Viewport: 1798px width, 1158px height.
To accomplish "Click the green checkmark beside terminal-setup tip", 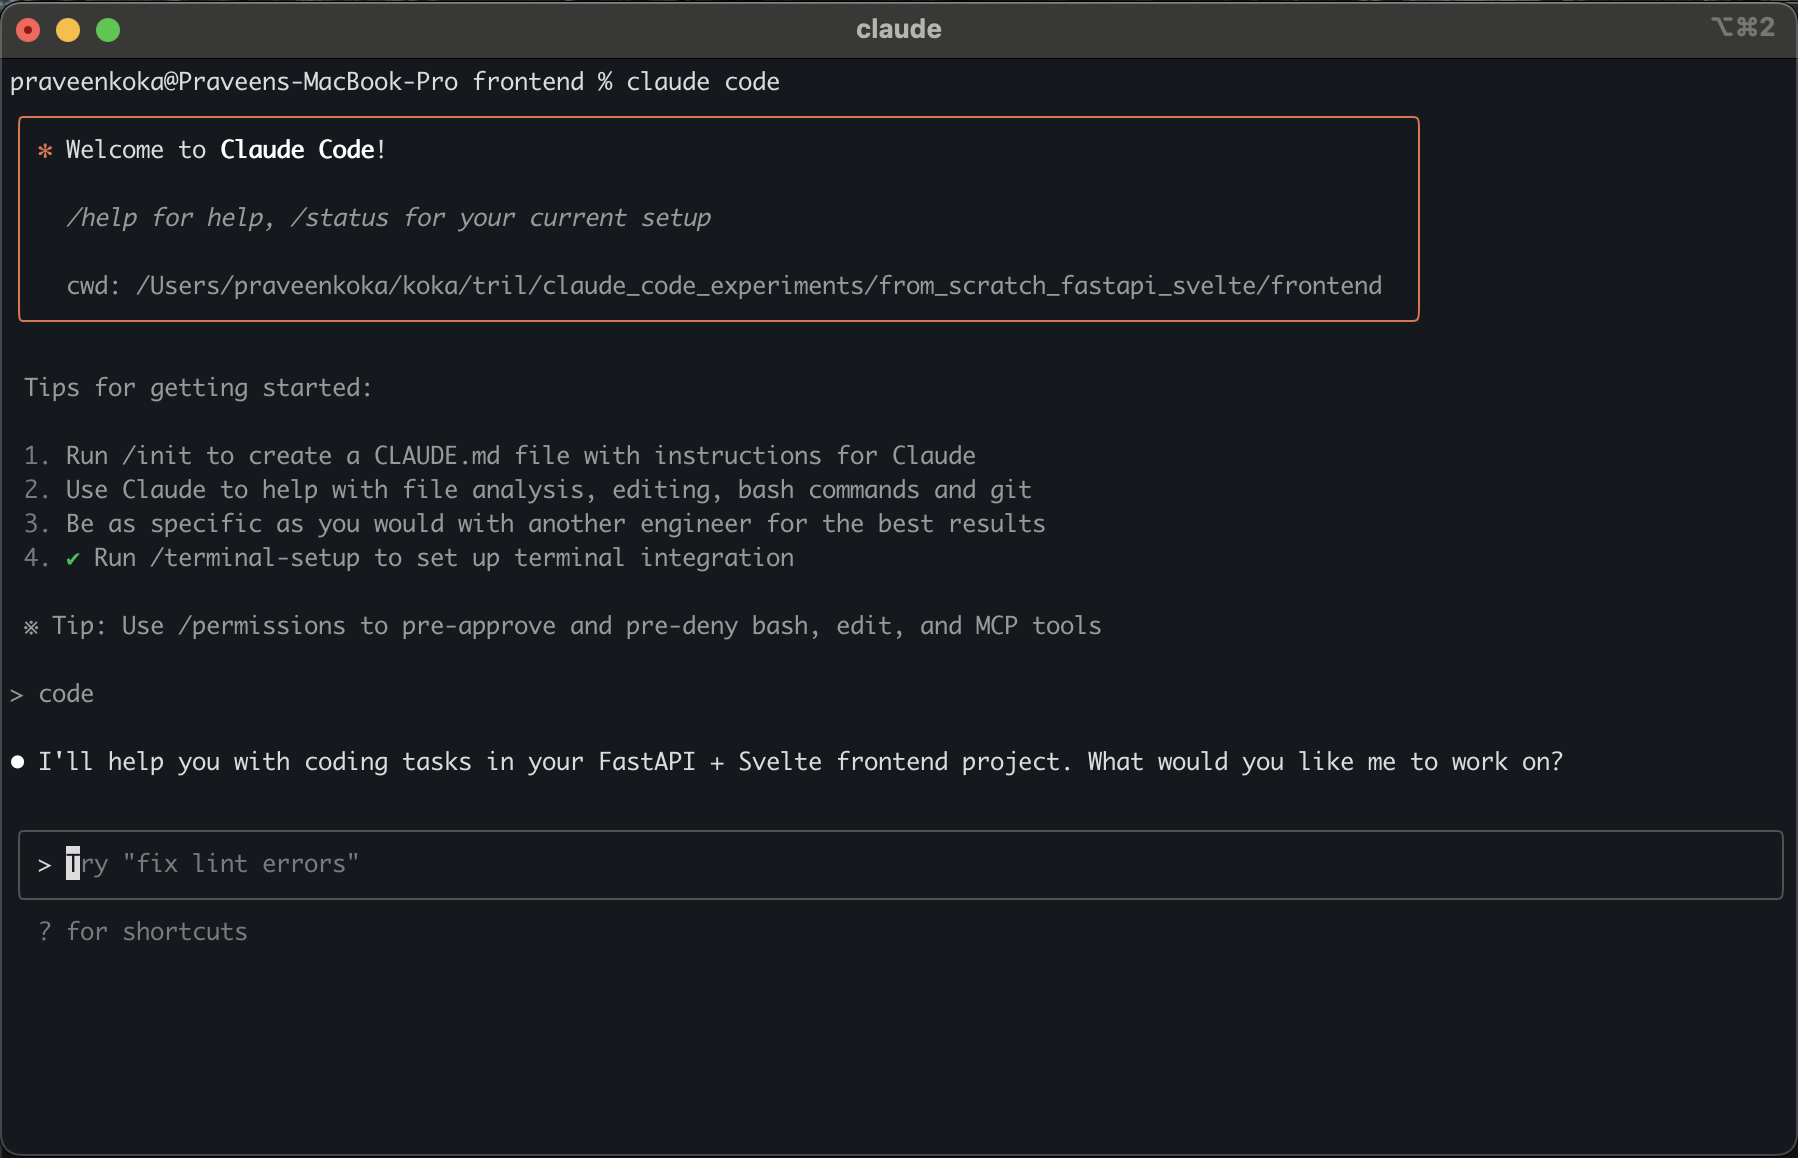I will pyautogui.click(x=73, y=559).
